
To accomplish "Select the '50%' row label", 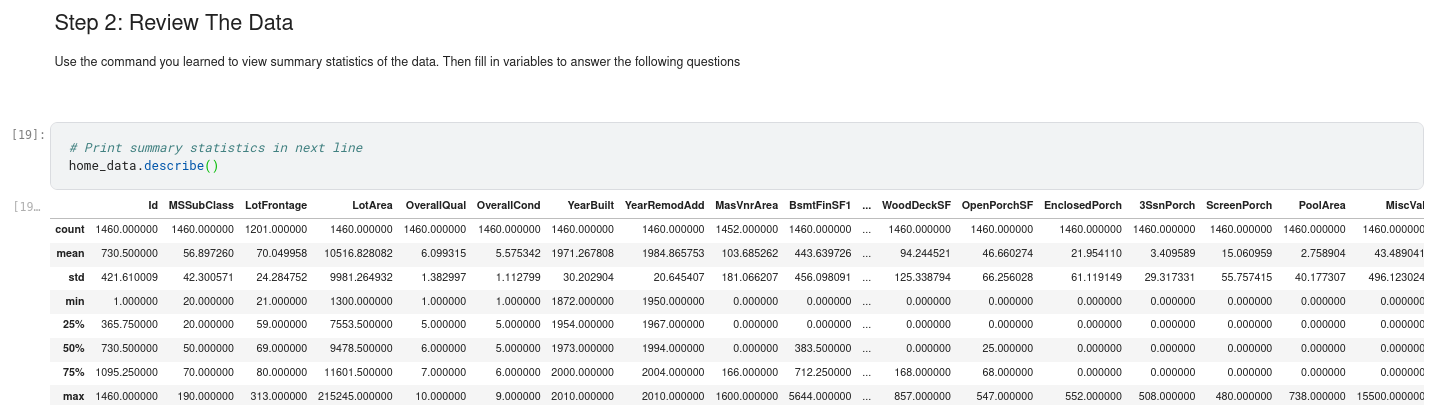I will tap(72, 348).
